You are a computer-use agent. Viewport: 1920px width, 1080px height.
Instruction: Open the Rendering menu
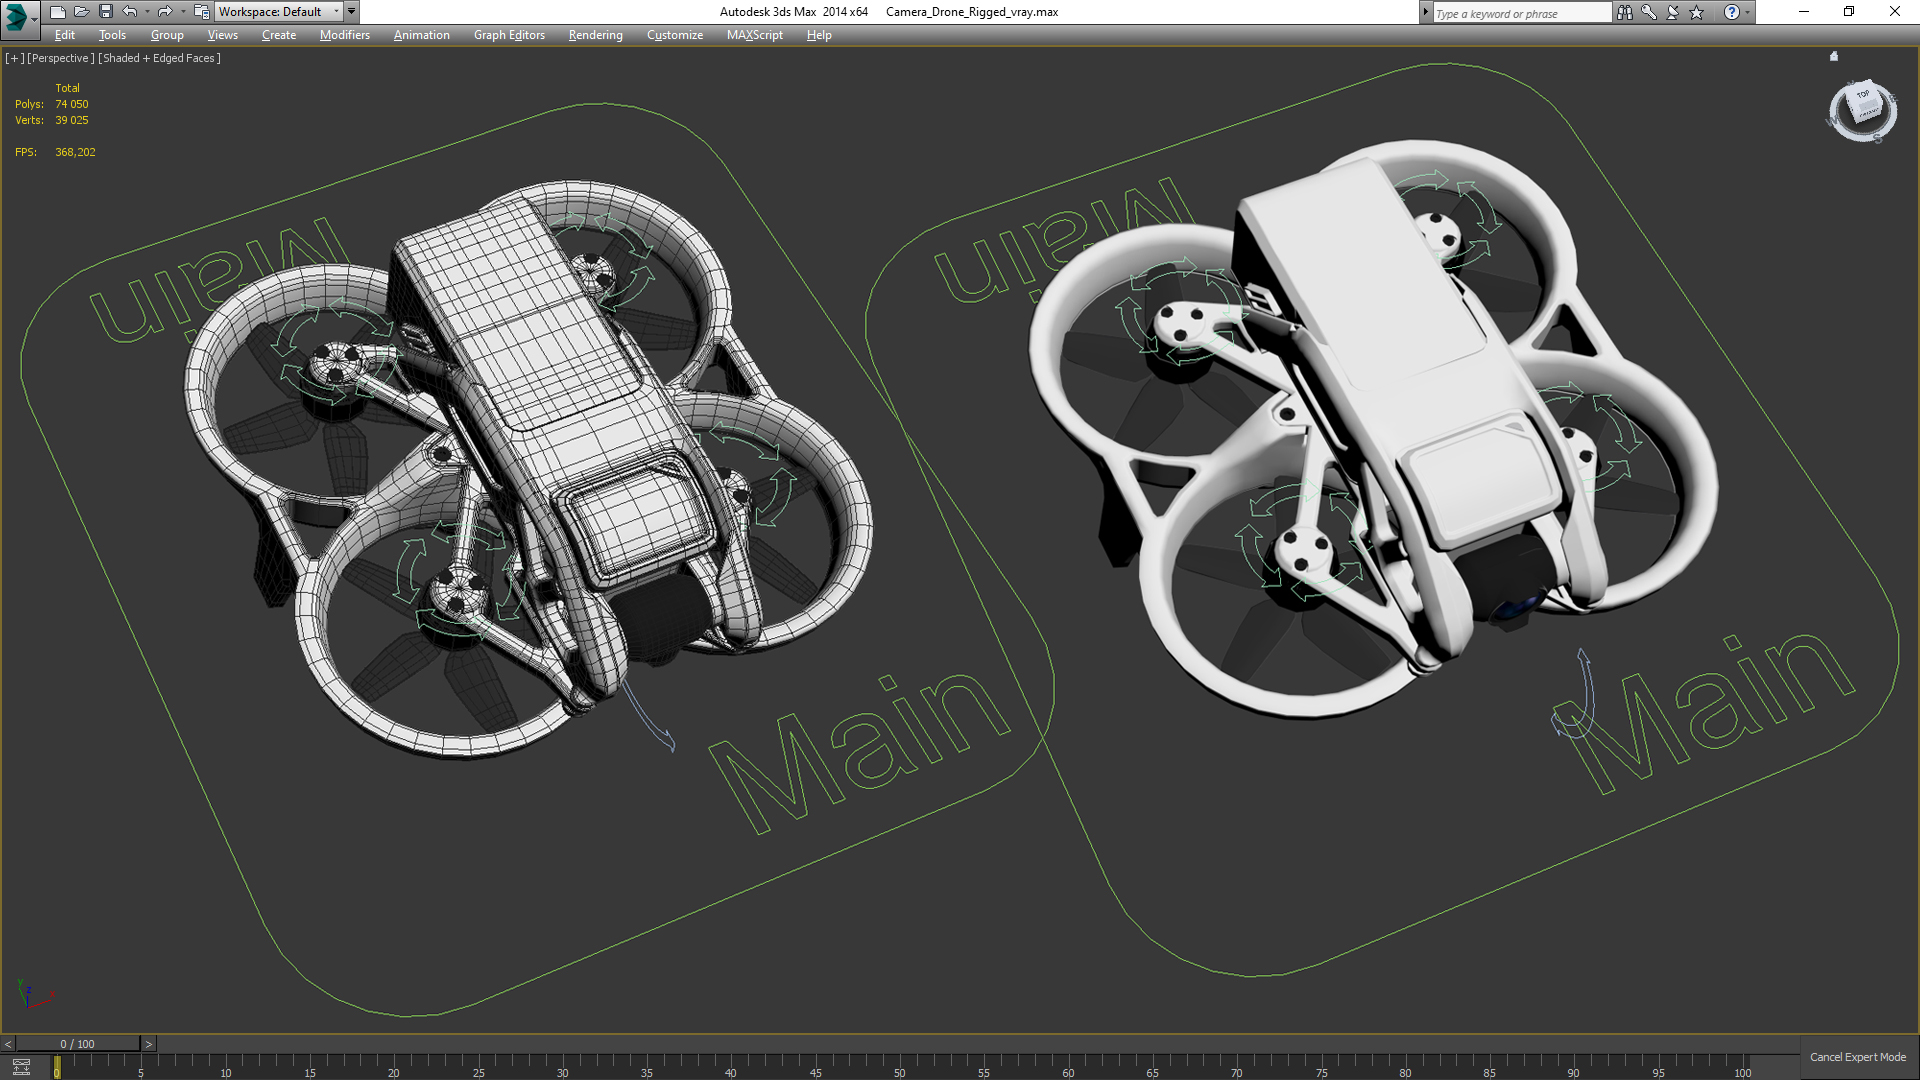click(x=596, y=35)
